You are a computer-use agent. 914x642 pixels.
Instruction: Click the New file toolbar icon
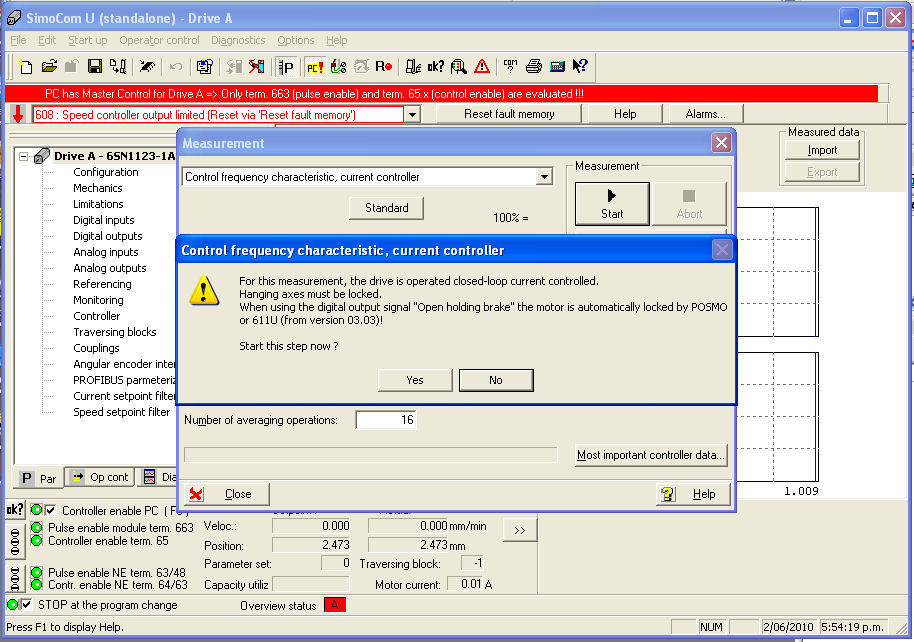[x=25, y=66]
